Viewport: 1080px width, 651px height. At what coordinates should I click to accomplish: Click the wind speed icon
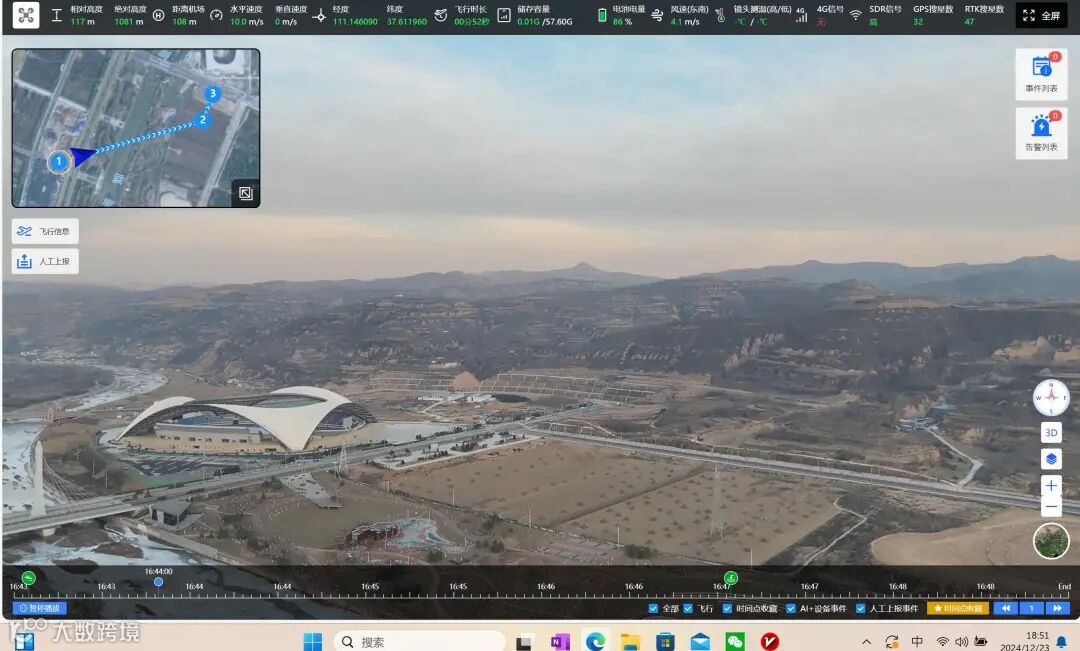[657, 15]
